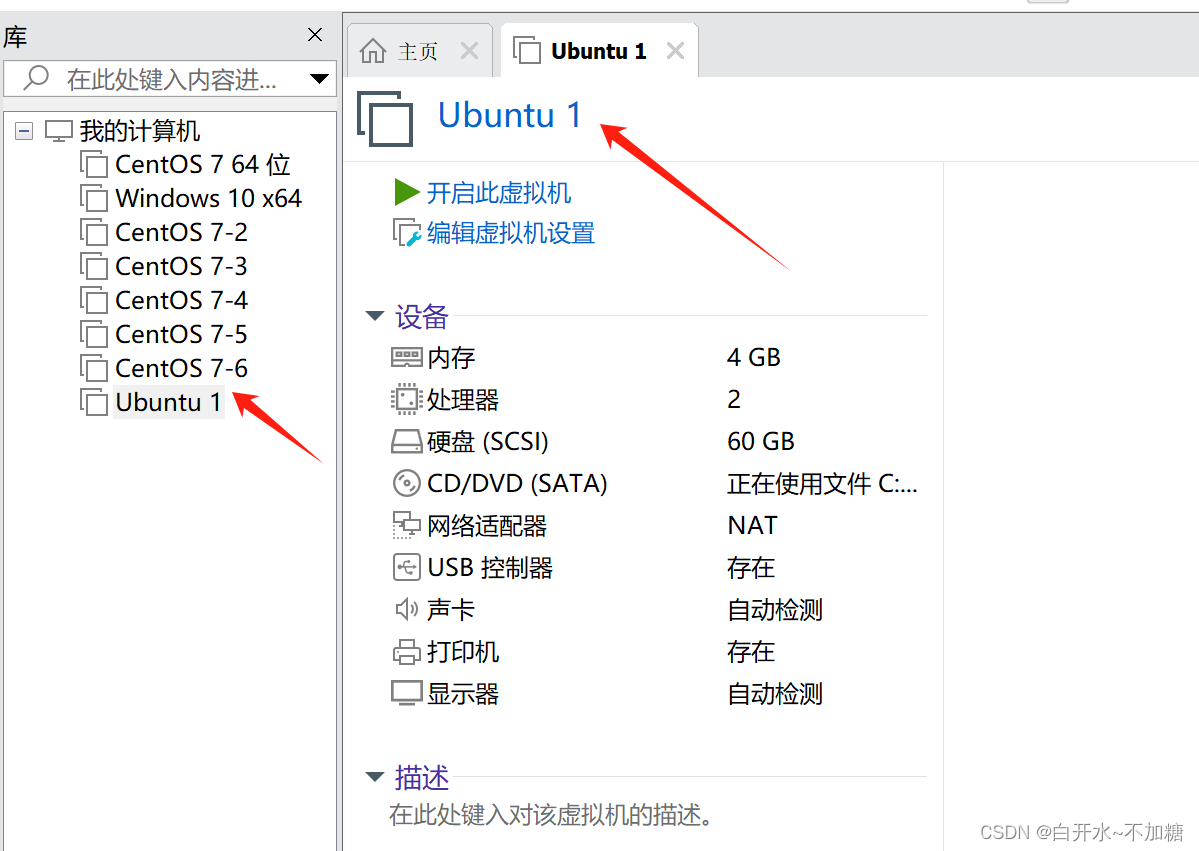Click the VM icon beside CentOS 7-2
Viewport: 1199px width, 851px height.
click(94, 232)
